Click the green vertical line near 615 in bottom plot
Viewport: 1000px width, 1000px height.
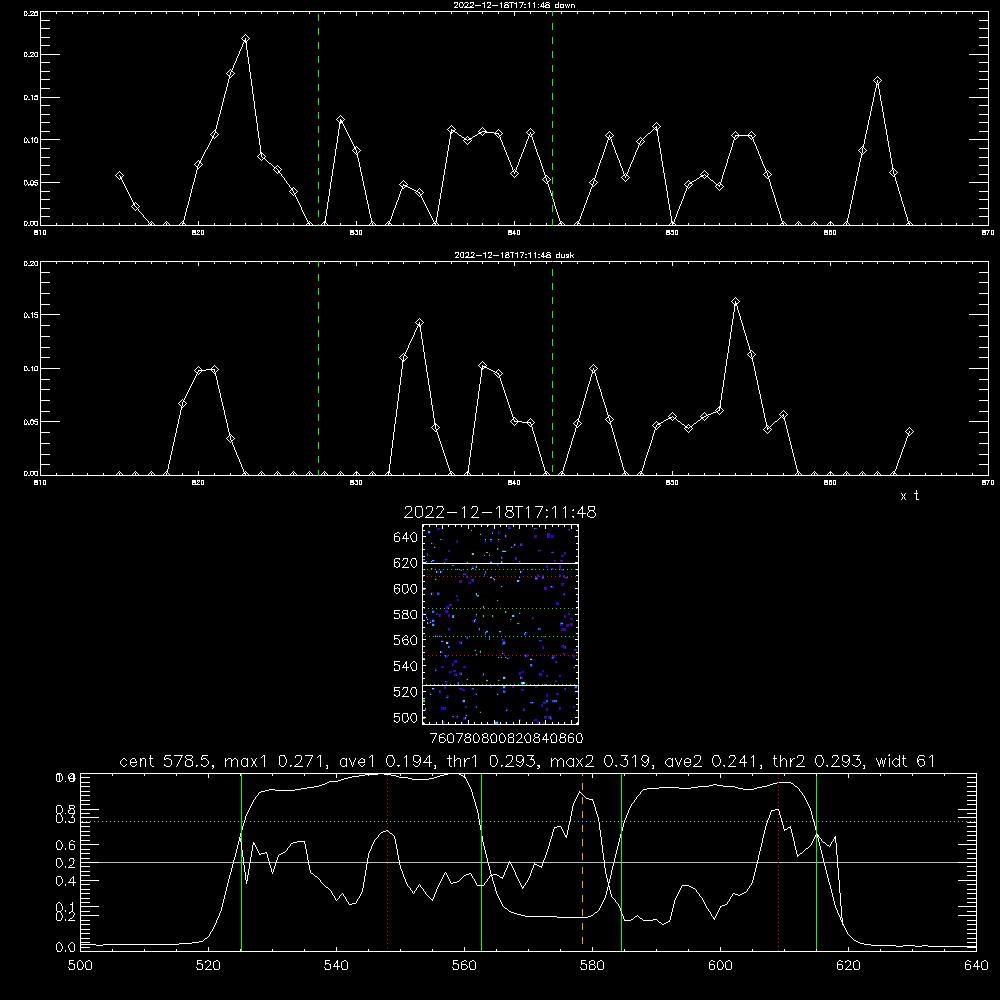[x=816, y=861]
